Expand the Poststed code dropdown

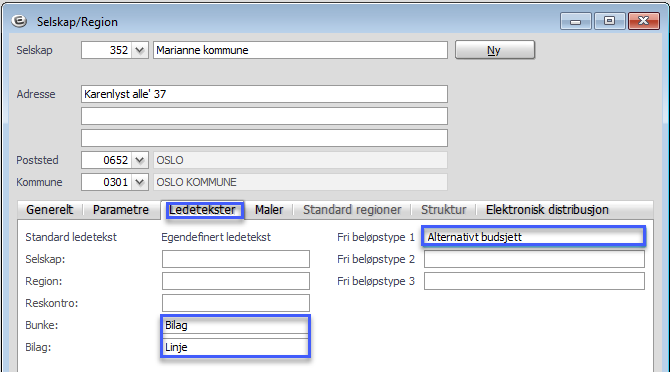tap(140, 160)
